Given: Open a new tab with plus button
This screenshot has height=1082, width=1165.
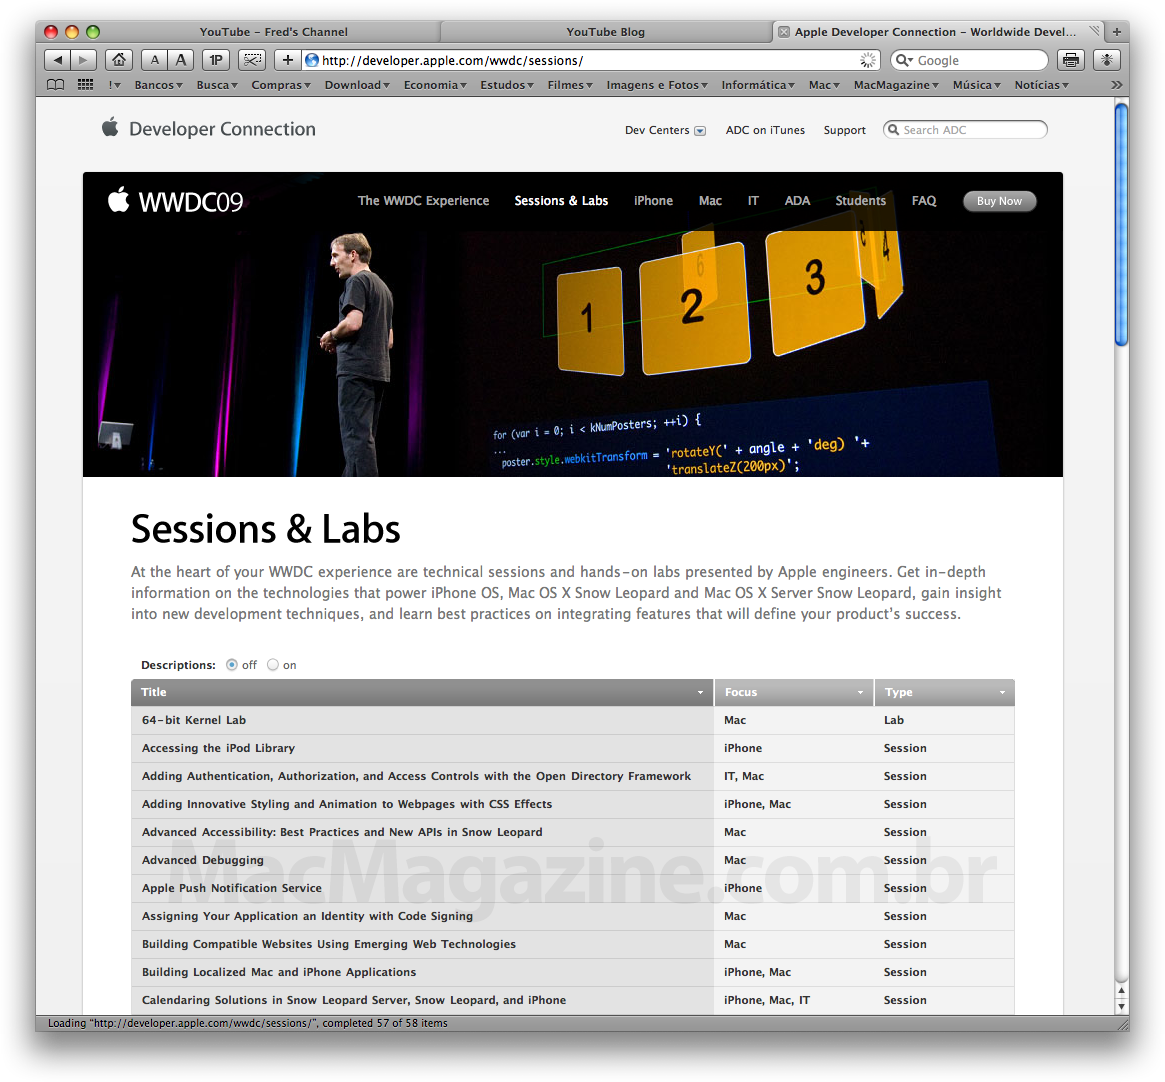Looking at the screenshot, I should click(1117, 32).
